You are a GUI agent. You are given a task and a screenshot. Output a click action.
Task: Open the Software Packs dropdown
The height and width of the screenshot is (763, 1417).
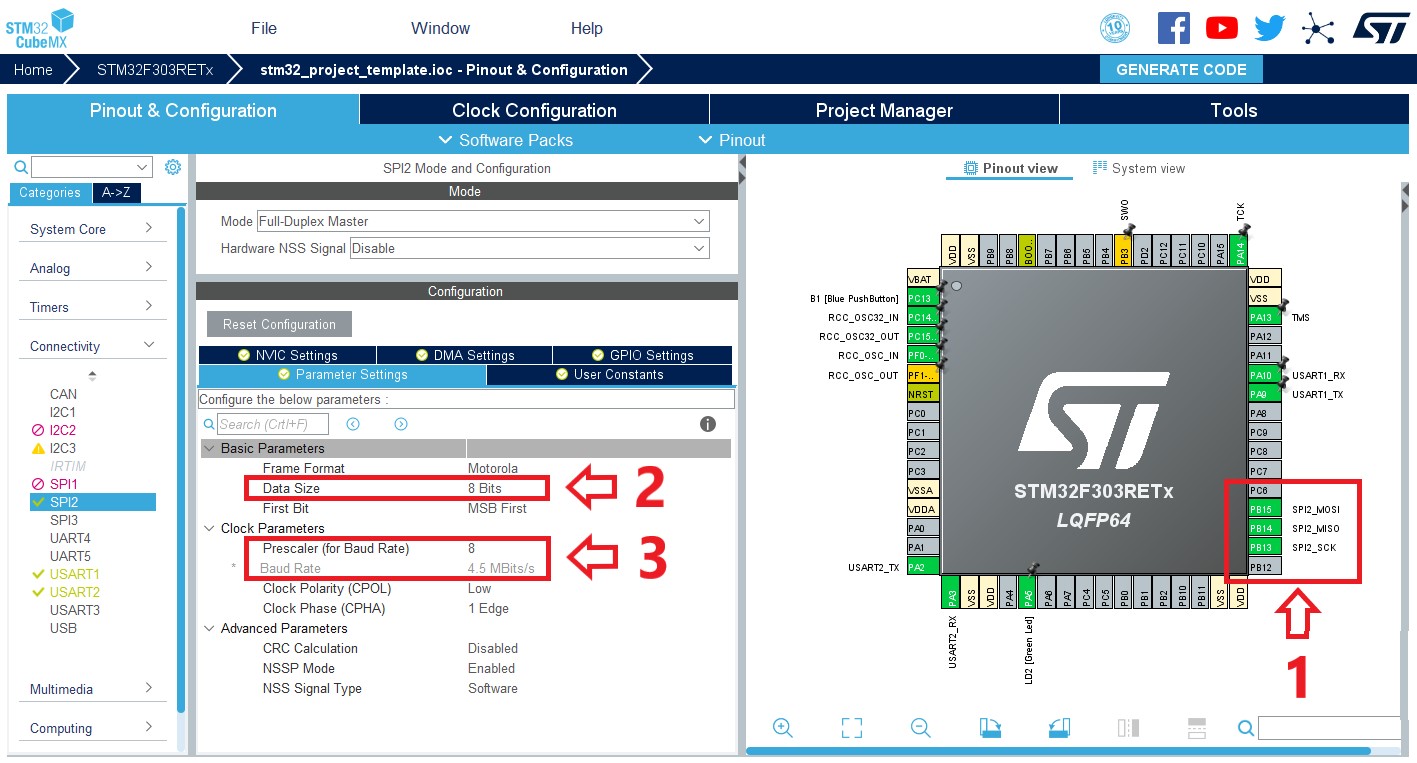505,140
